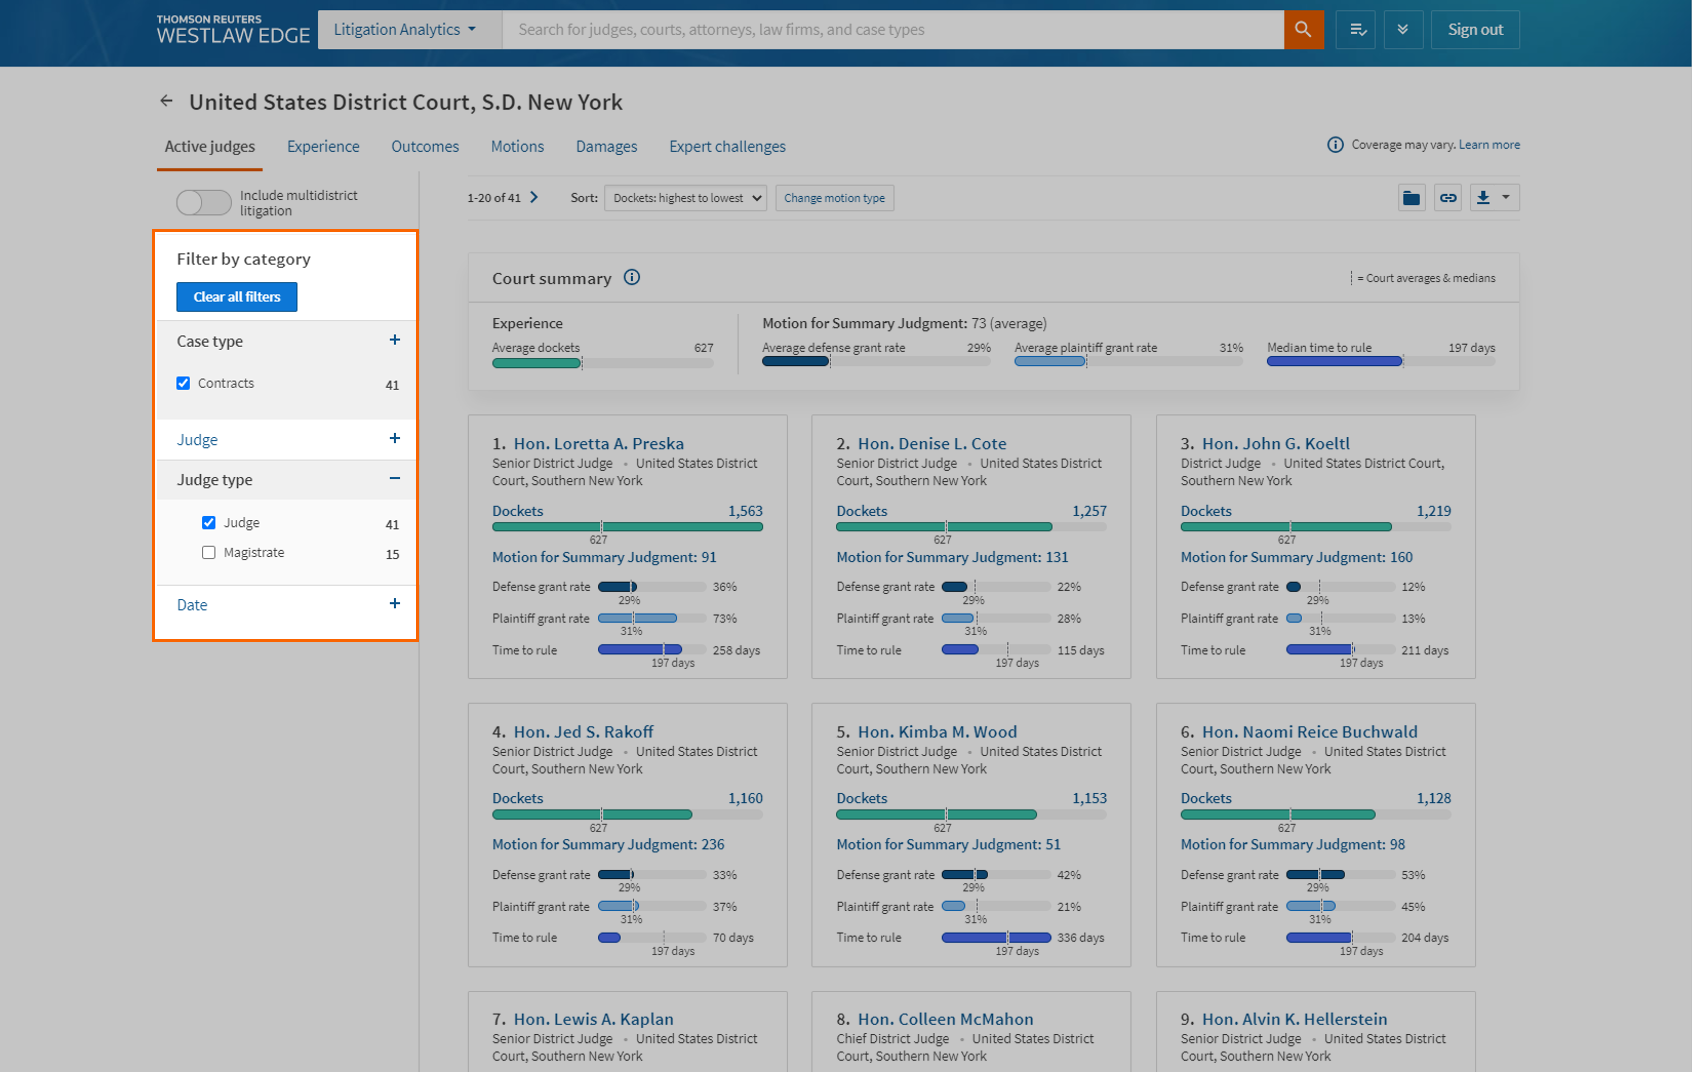
Task: Go to next page of judges arrow
Action: (534, 198)
